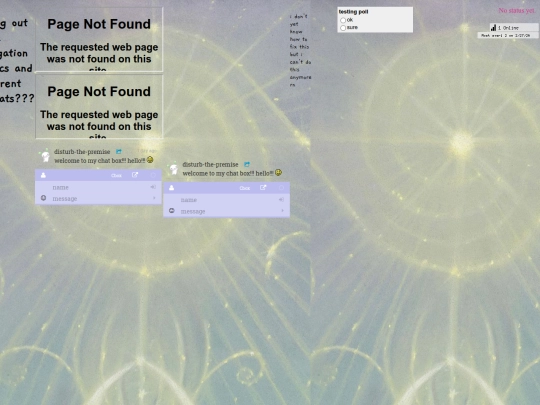Click the login arrow icon in right chat box
The width and height of the screenshot is (540, 405).
coord(281,200)
